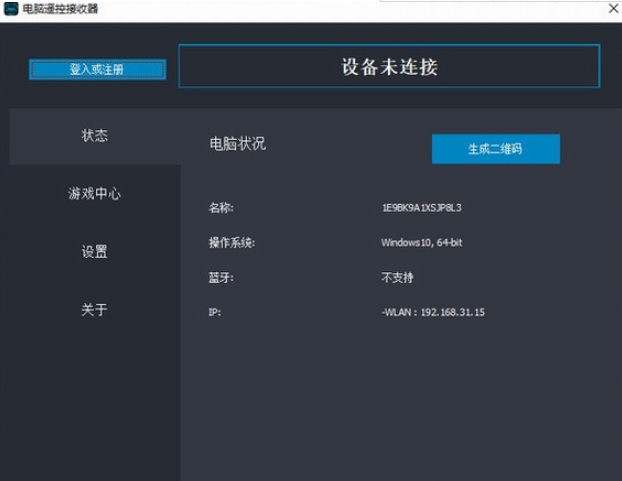Switch to the 游戏中心 tab
Image resolution: width=622 pixels, height=481 pixels.
coord(95,194)
